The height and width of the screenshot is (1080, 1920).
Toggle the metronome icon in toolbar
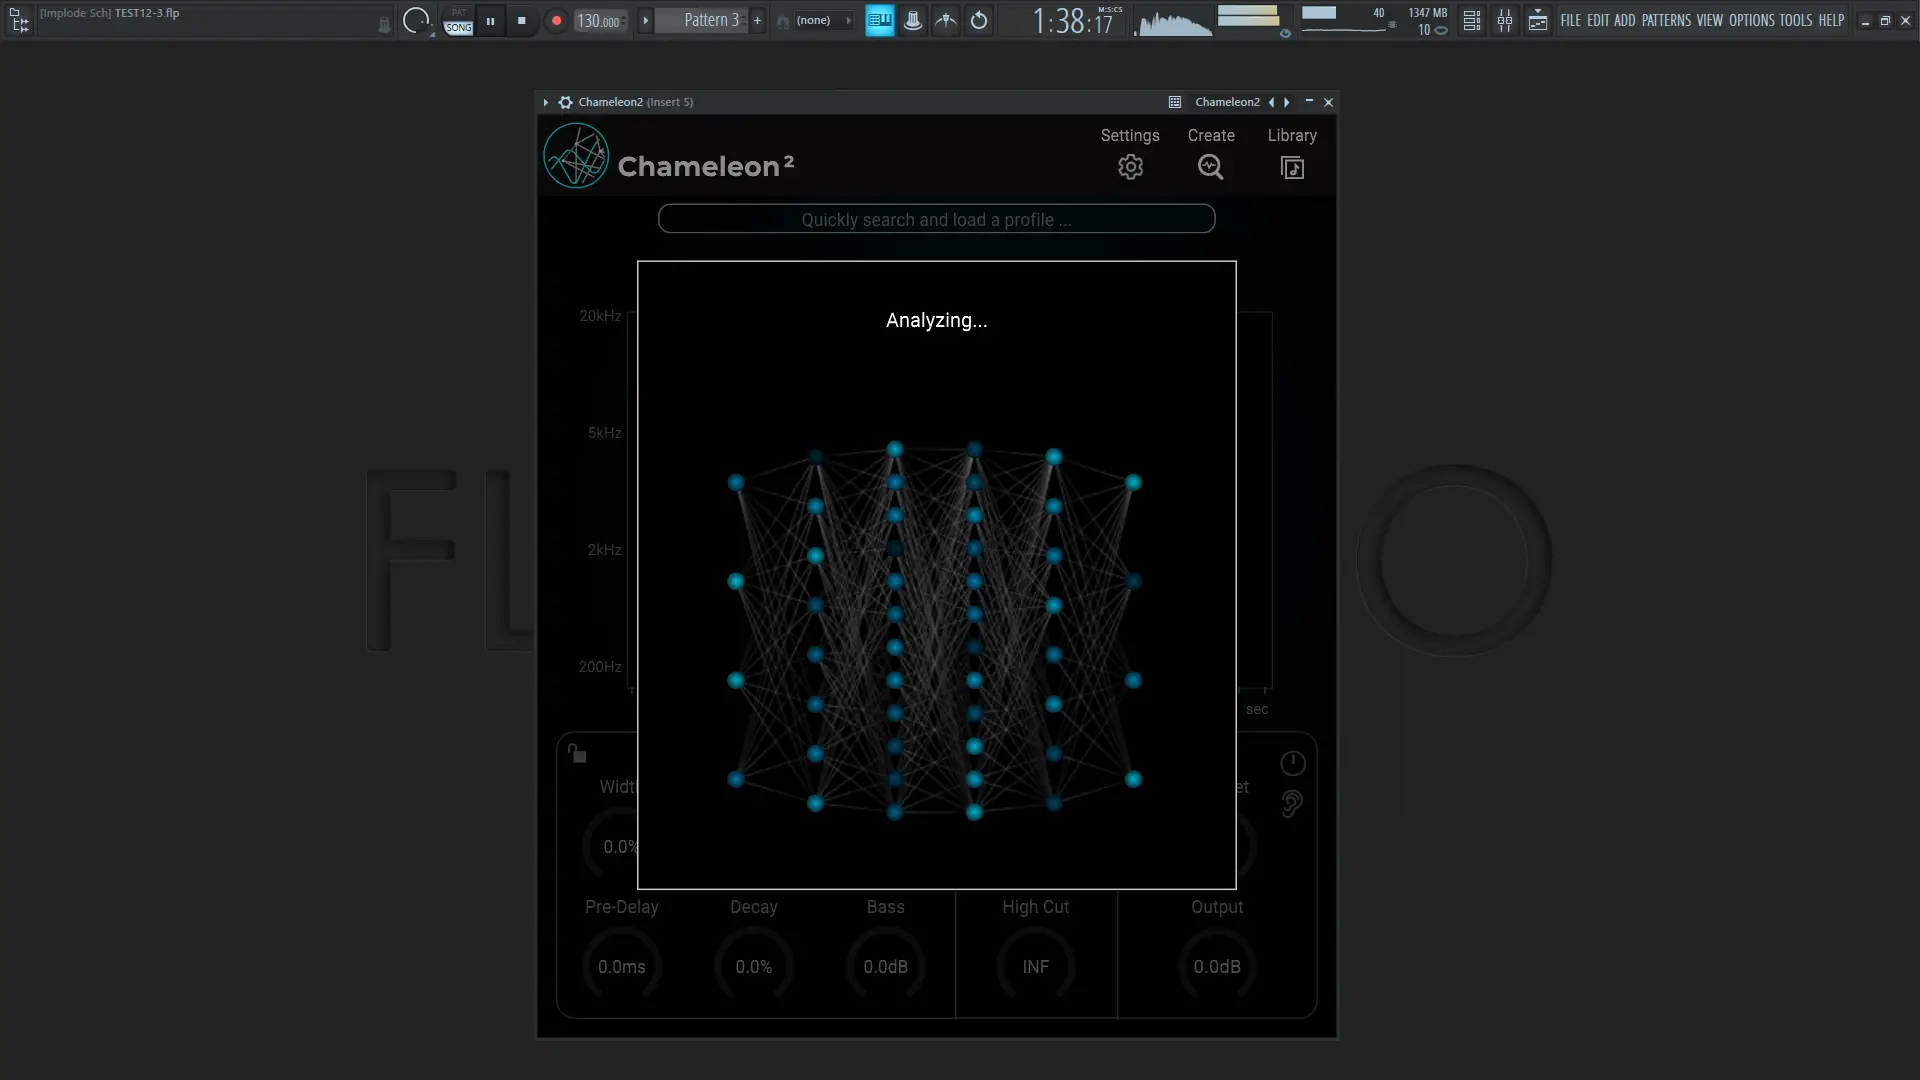(913, 20)
